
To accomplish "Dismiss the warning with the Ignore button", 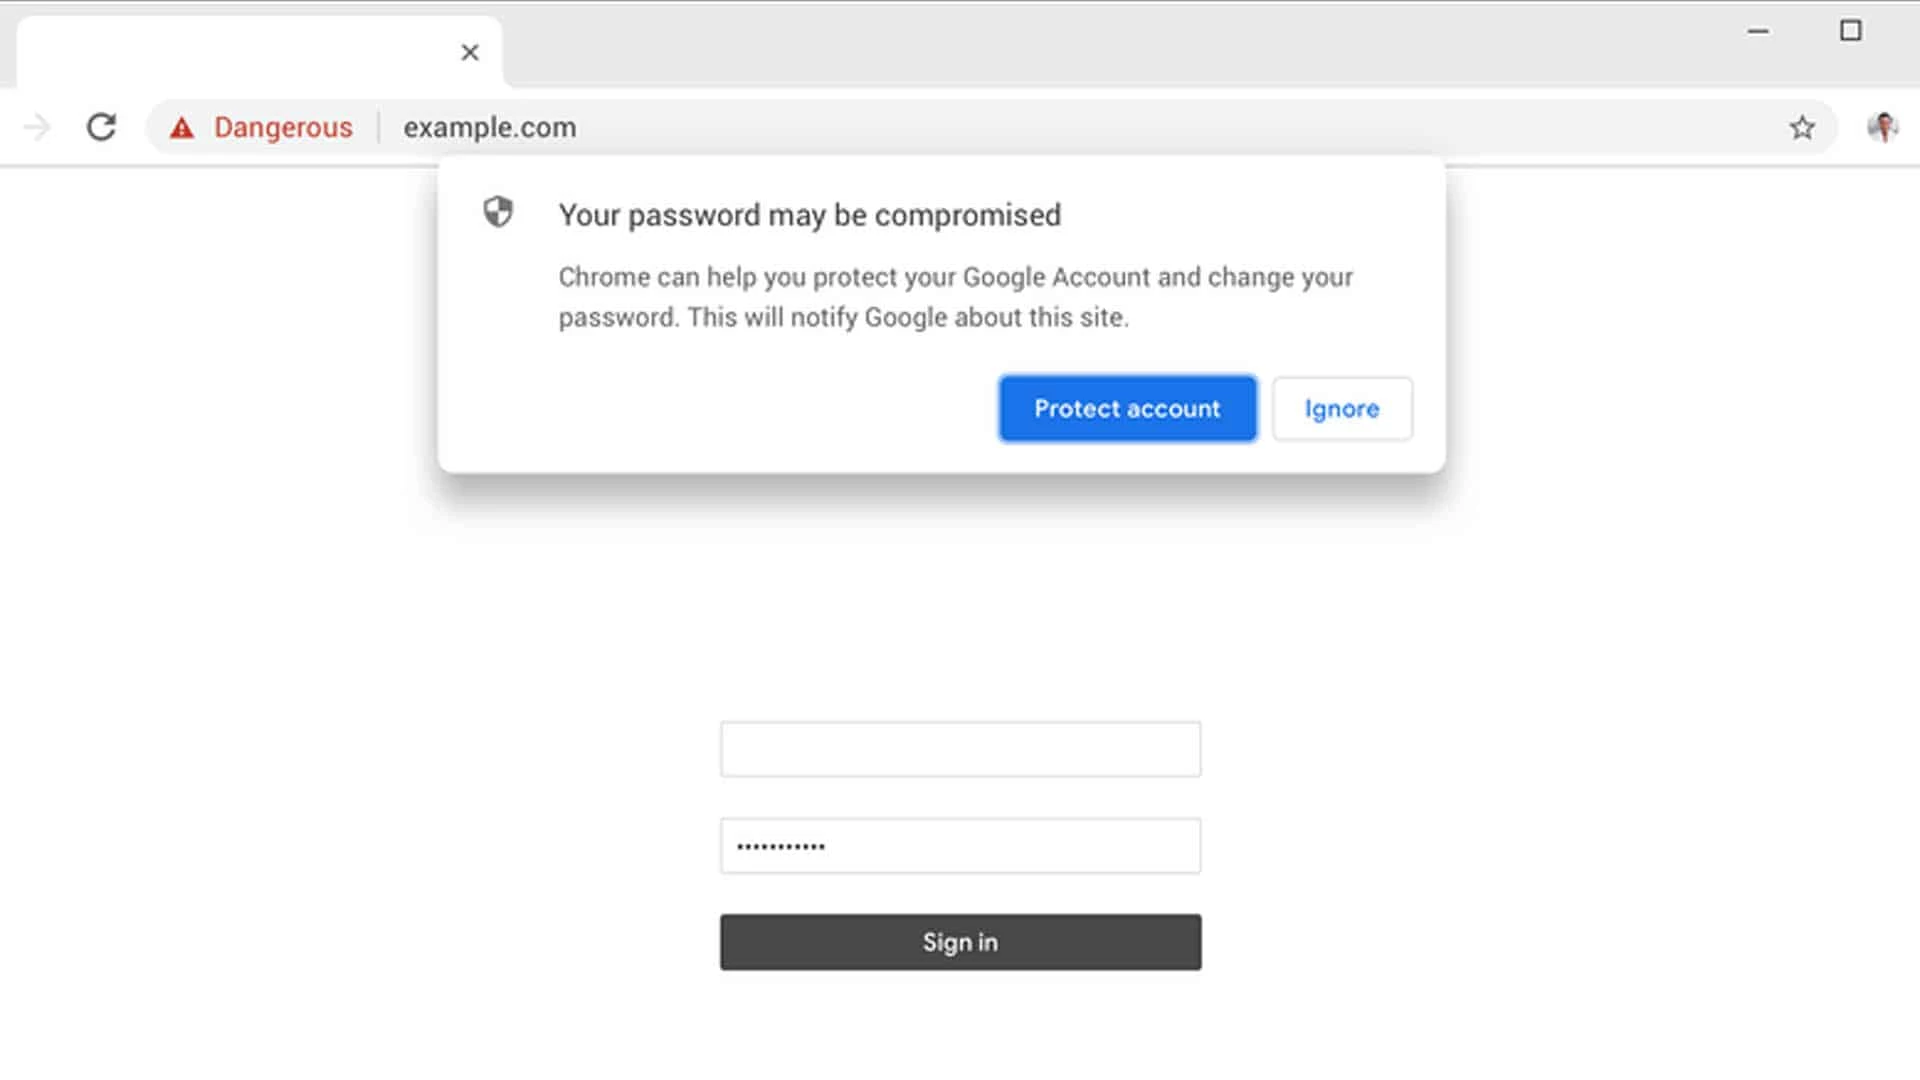I will pos(1342,408).
